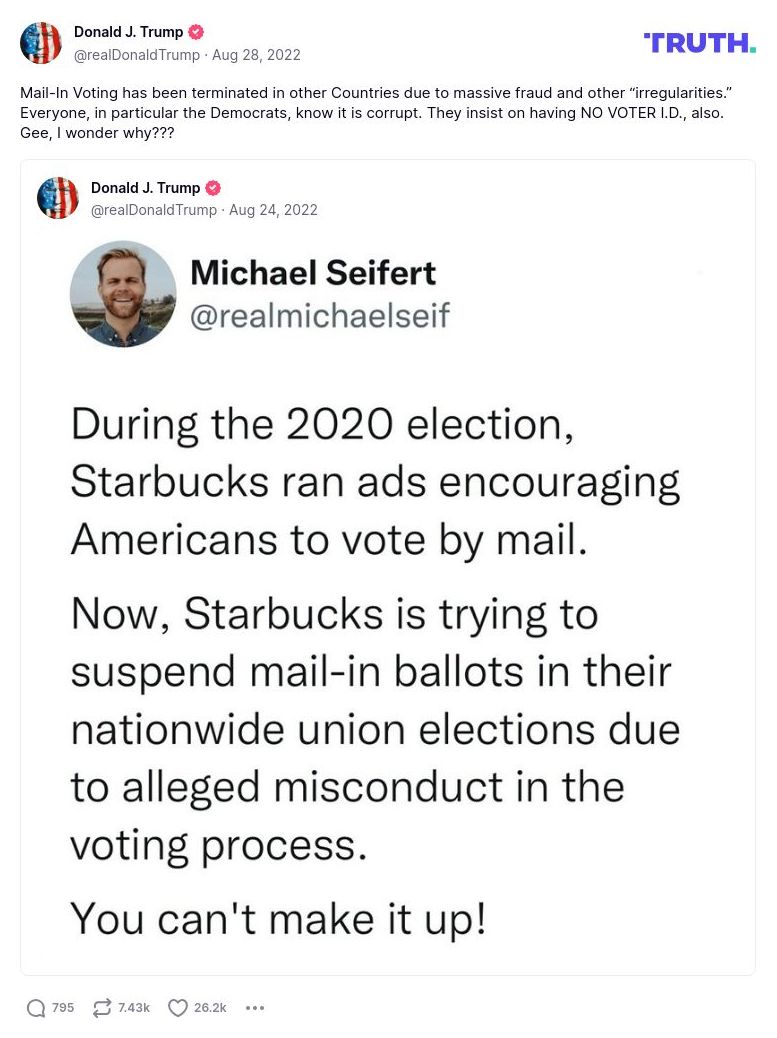Open Donald J. Trump name in quoted post

(x=145, y=188)
